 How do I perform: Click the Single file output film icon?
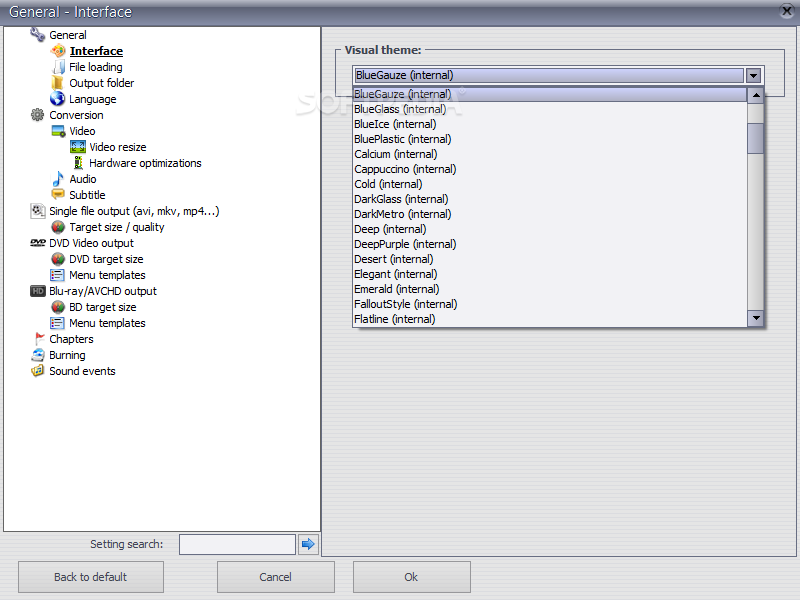38,211
